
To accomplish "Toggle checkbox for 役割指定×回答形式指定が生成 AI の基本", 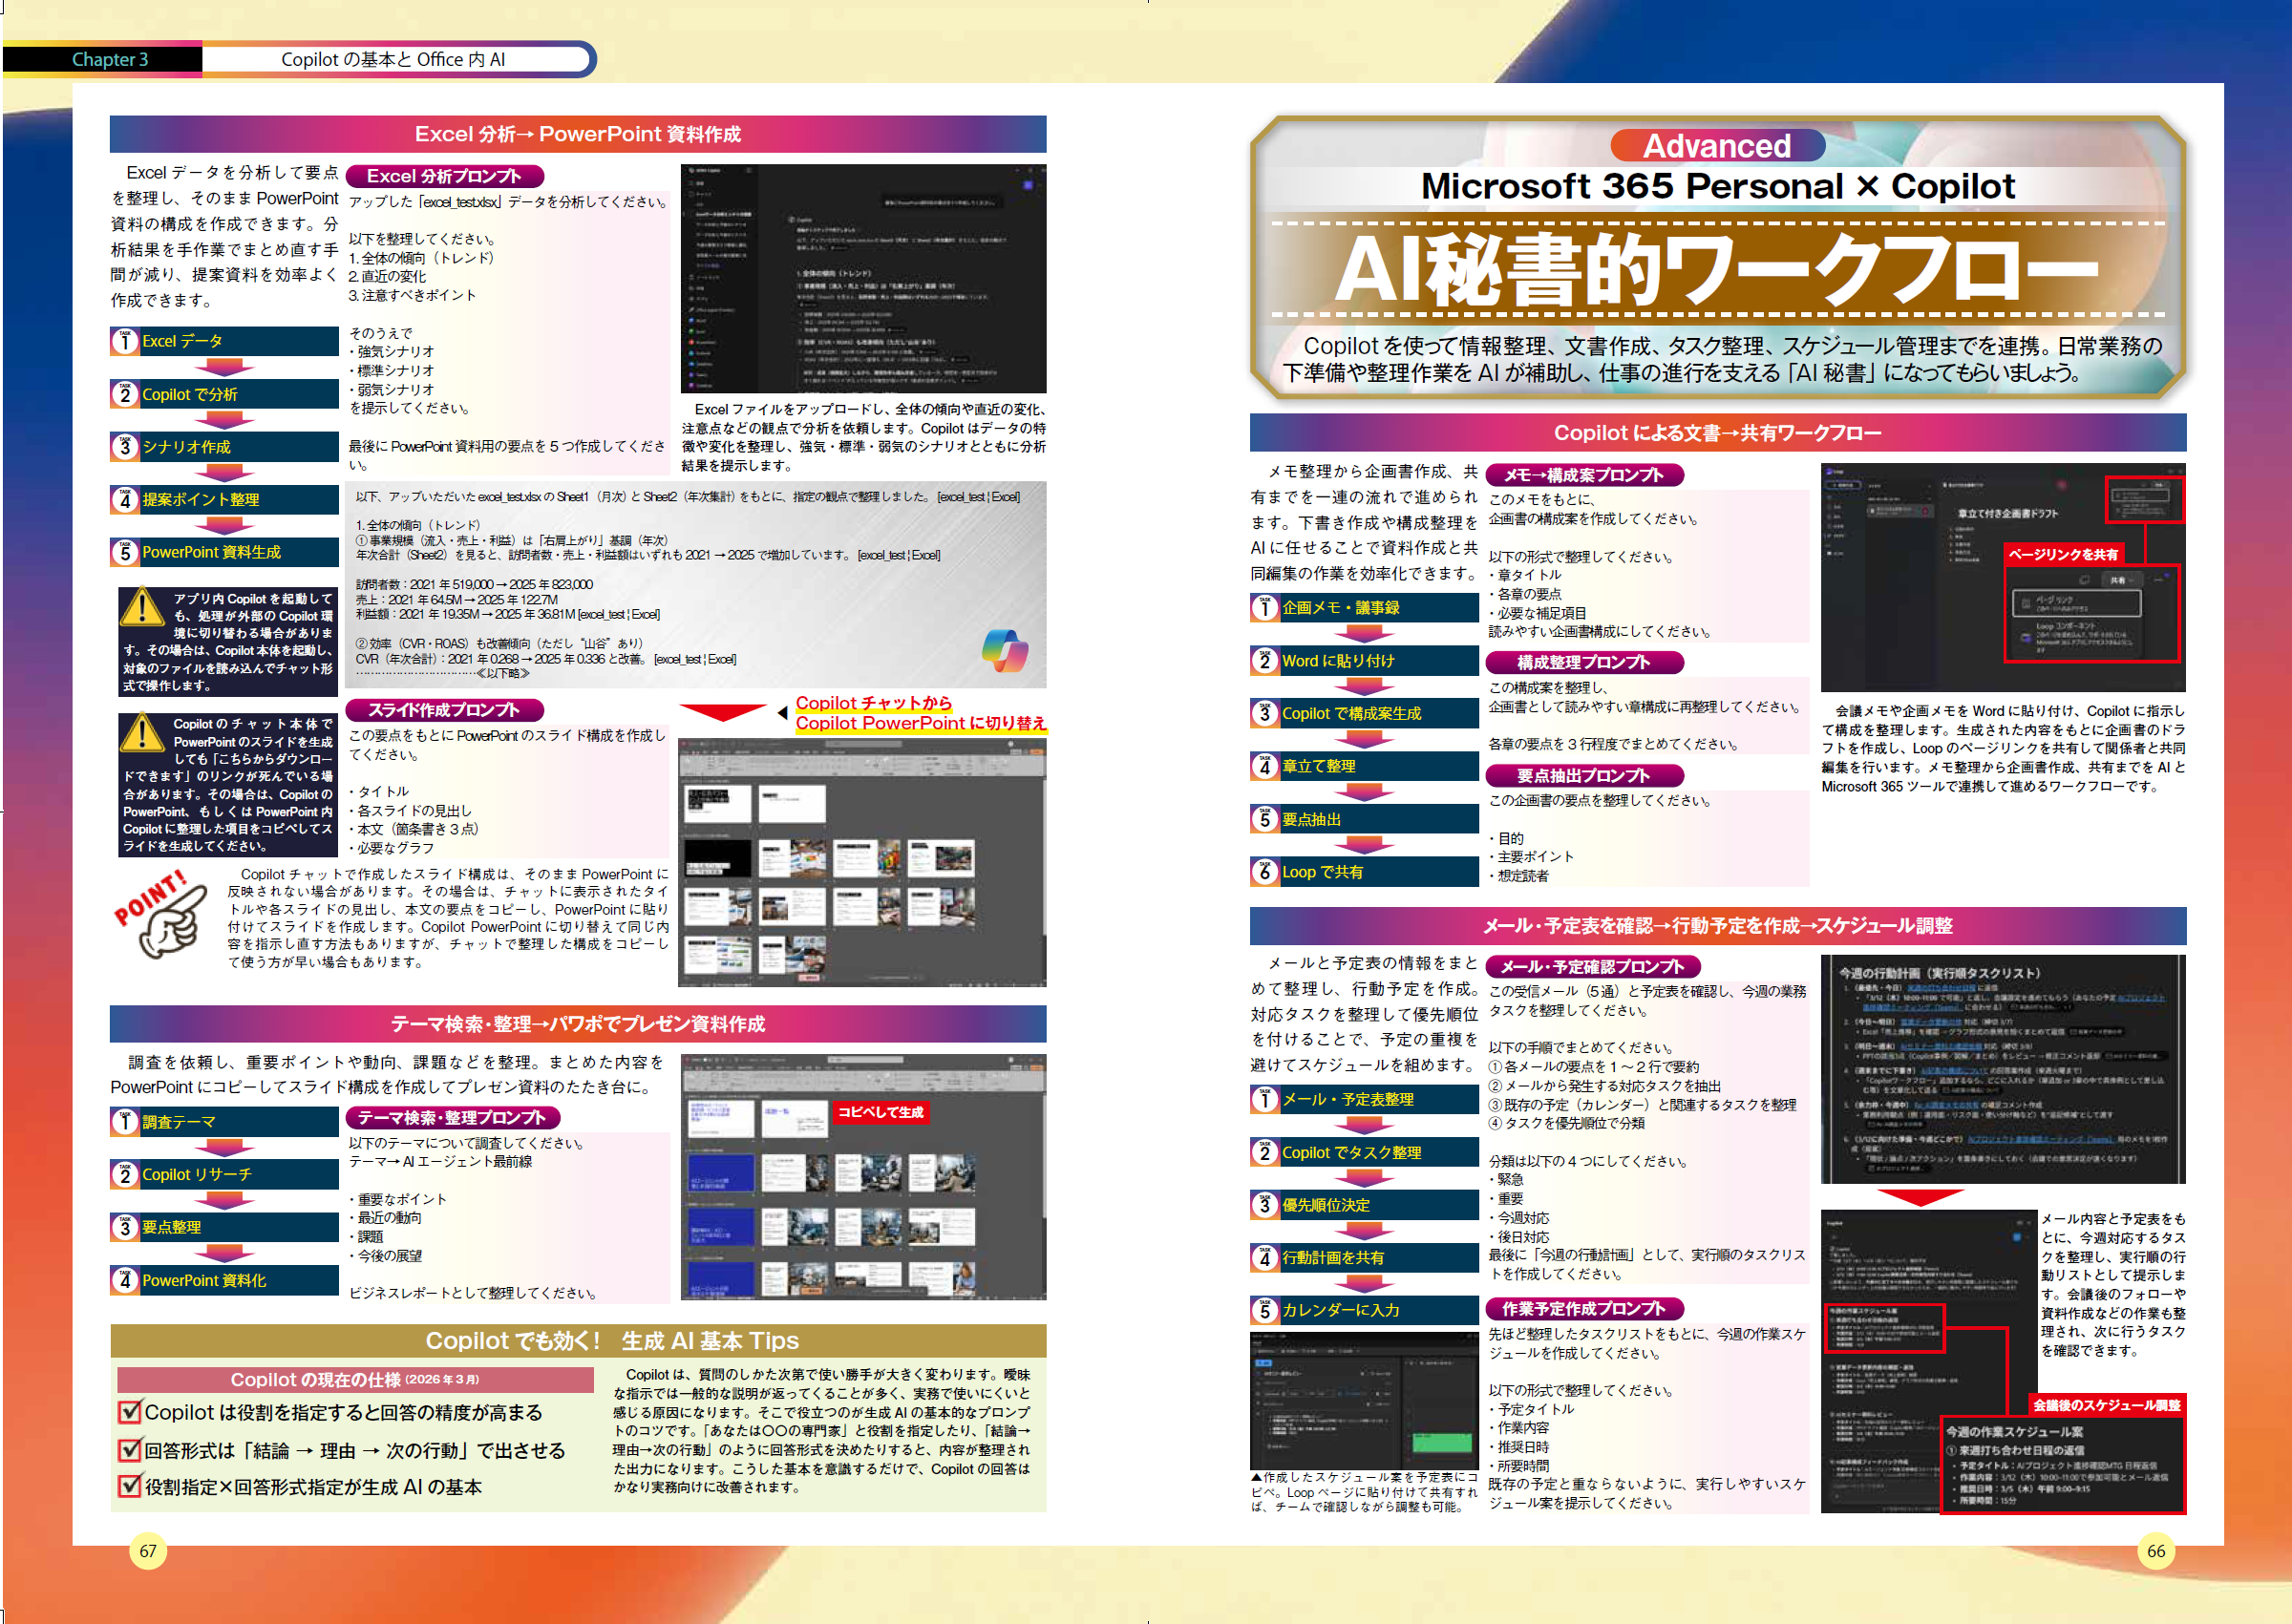I will (130, 1487).
